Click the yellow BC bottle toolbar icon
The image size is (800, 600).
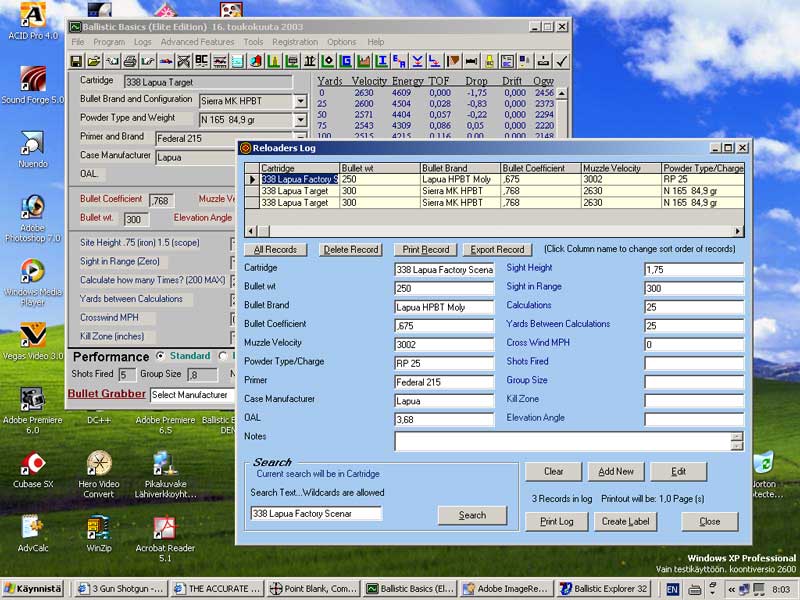489,61
